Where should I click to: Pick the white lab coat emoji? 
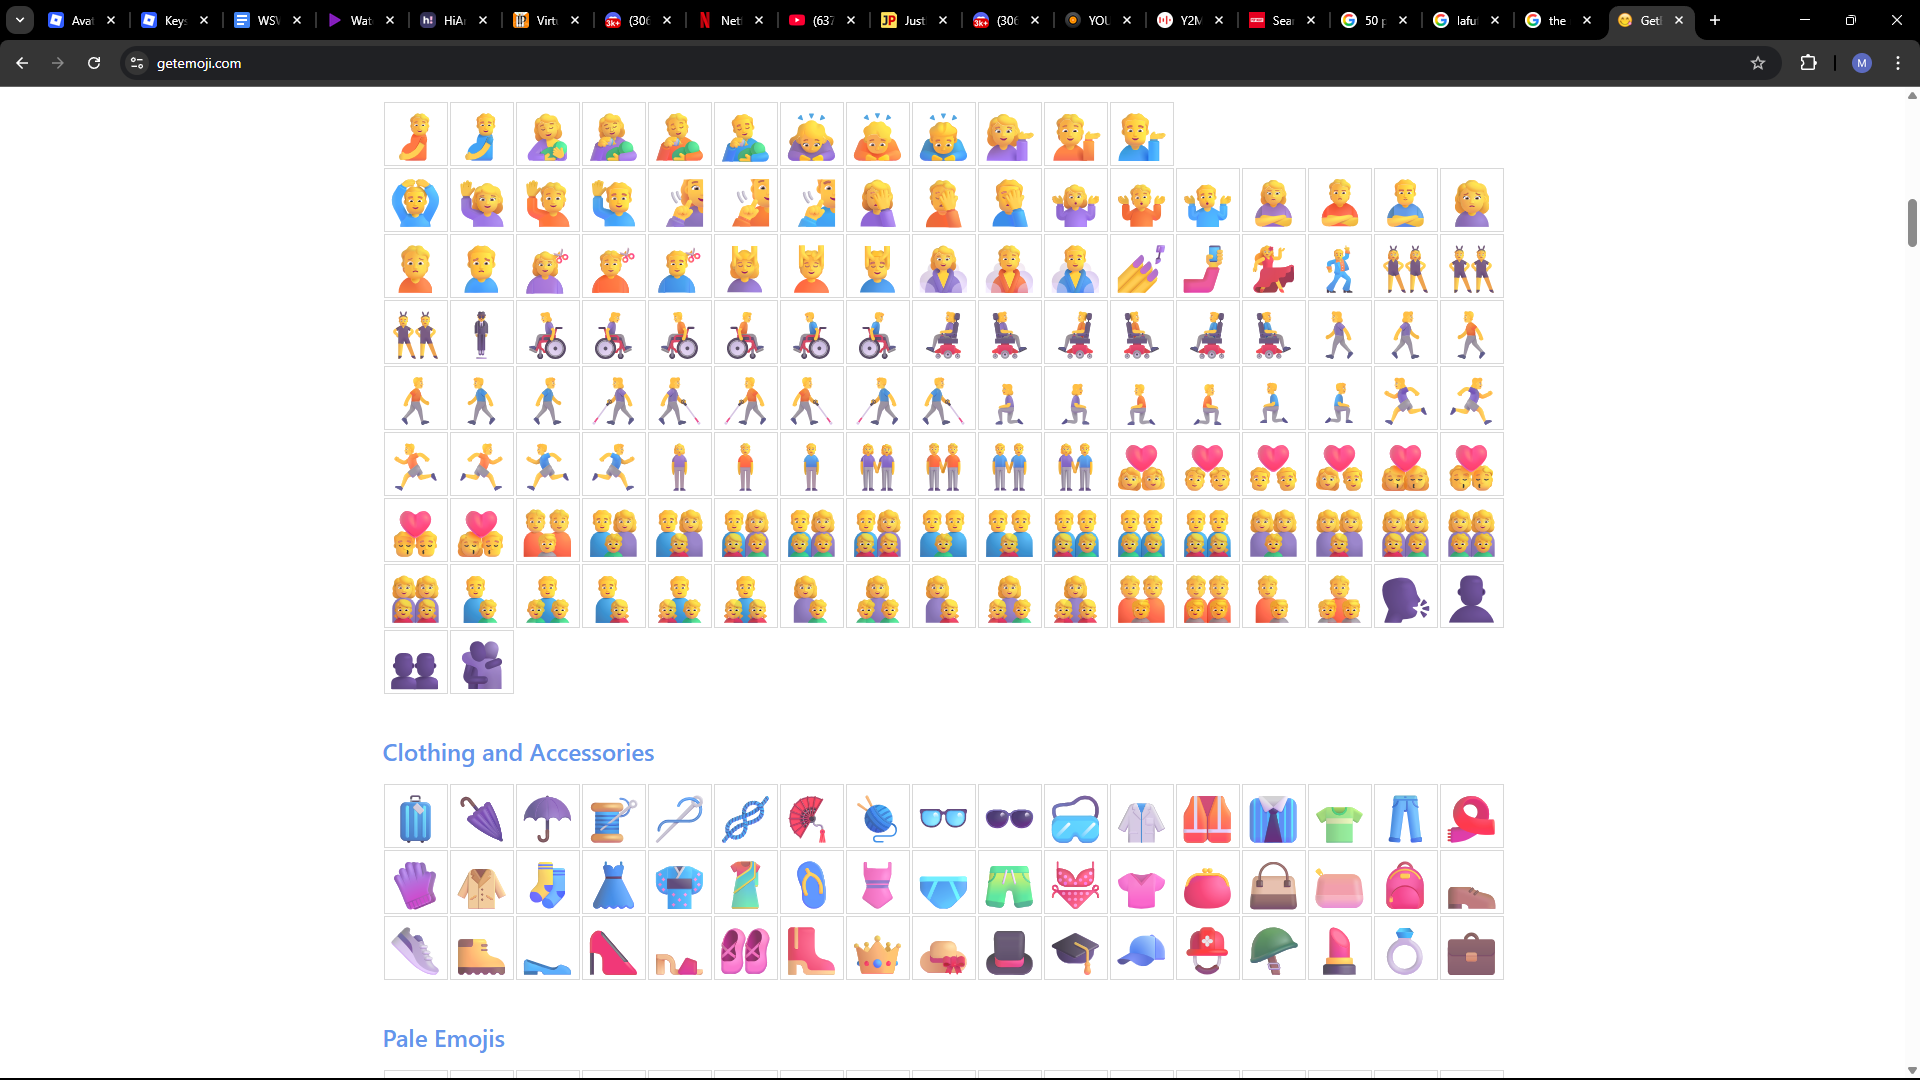point(1142,817)
